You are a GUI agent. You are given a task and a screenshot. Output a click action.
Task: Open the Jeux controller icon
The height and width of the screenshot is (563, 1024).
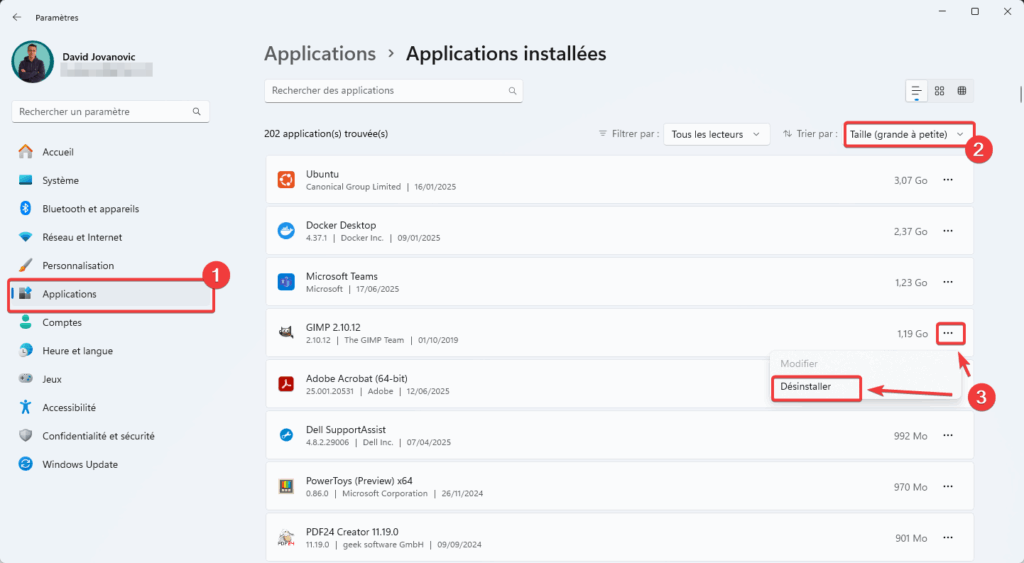pyautogui.click(x=25, y=378)
